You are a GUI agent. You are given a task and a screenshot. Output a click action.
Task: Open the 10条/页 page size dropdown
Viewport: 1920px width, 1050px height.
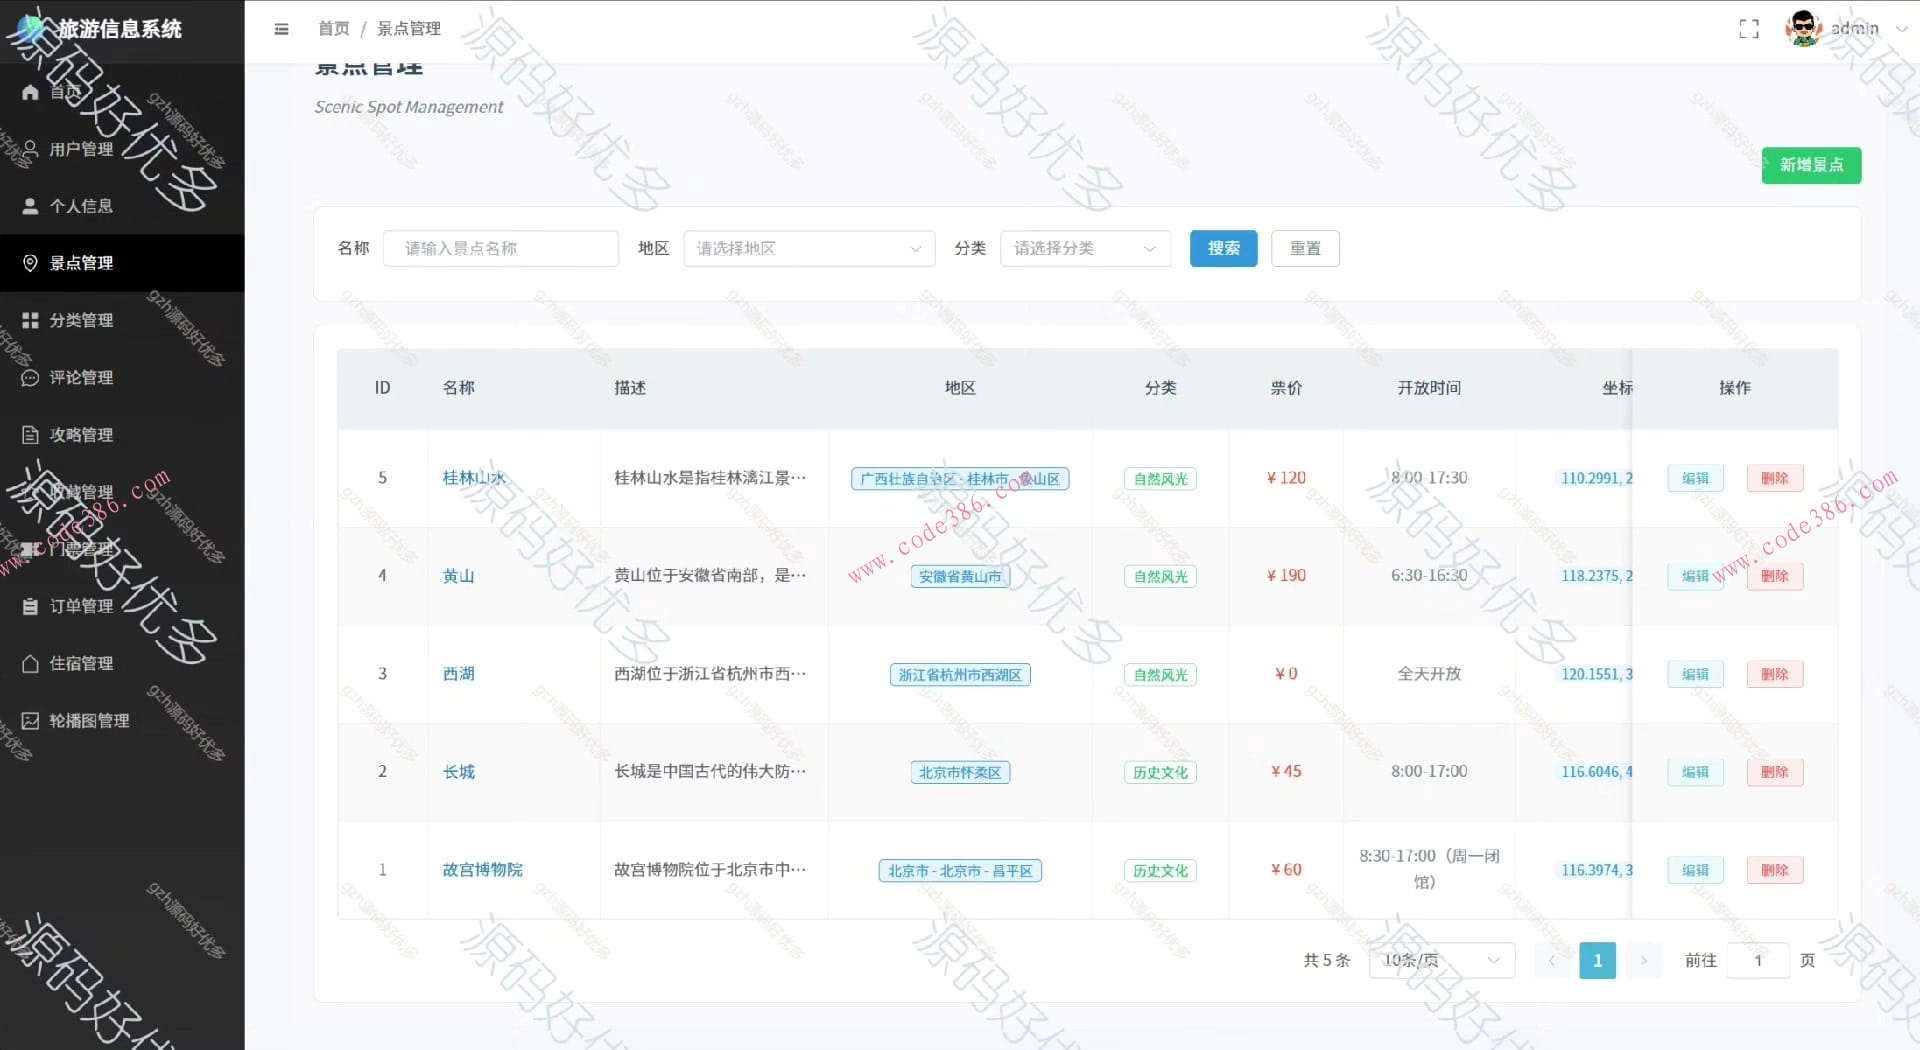[1440, 960]
